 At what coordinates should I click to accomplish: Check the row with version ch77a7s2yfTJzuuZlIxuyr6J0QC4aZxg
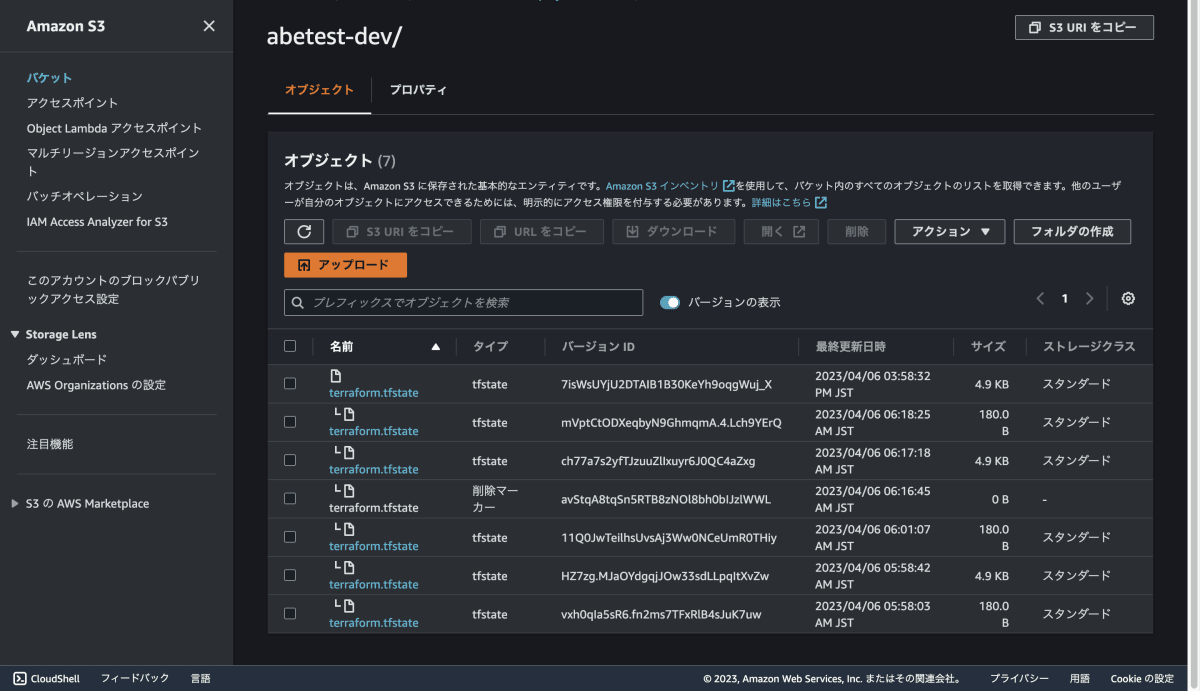click(x=290, y=460)
